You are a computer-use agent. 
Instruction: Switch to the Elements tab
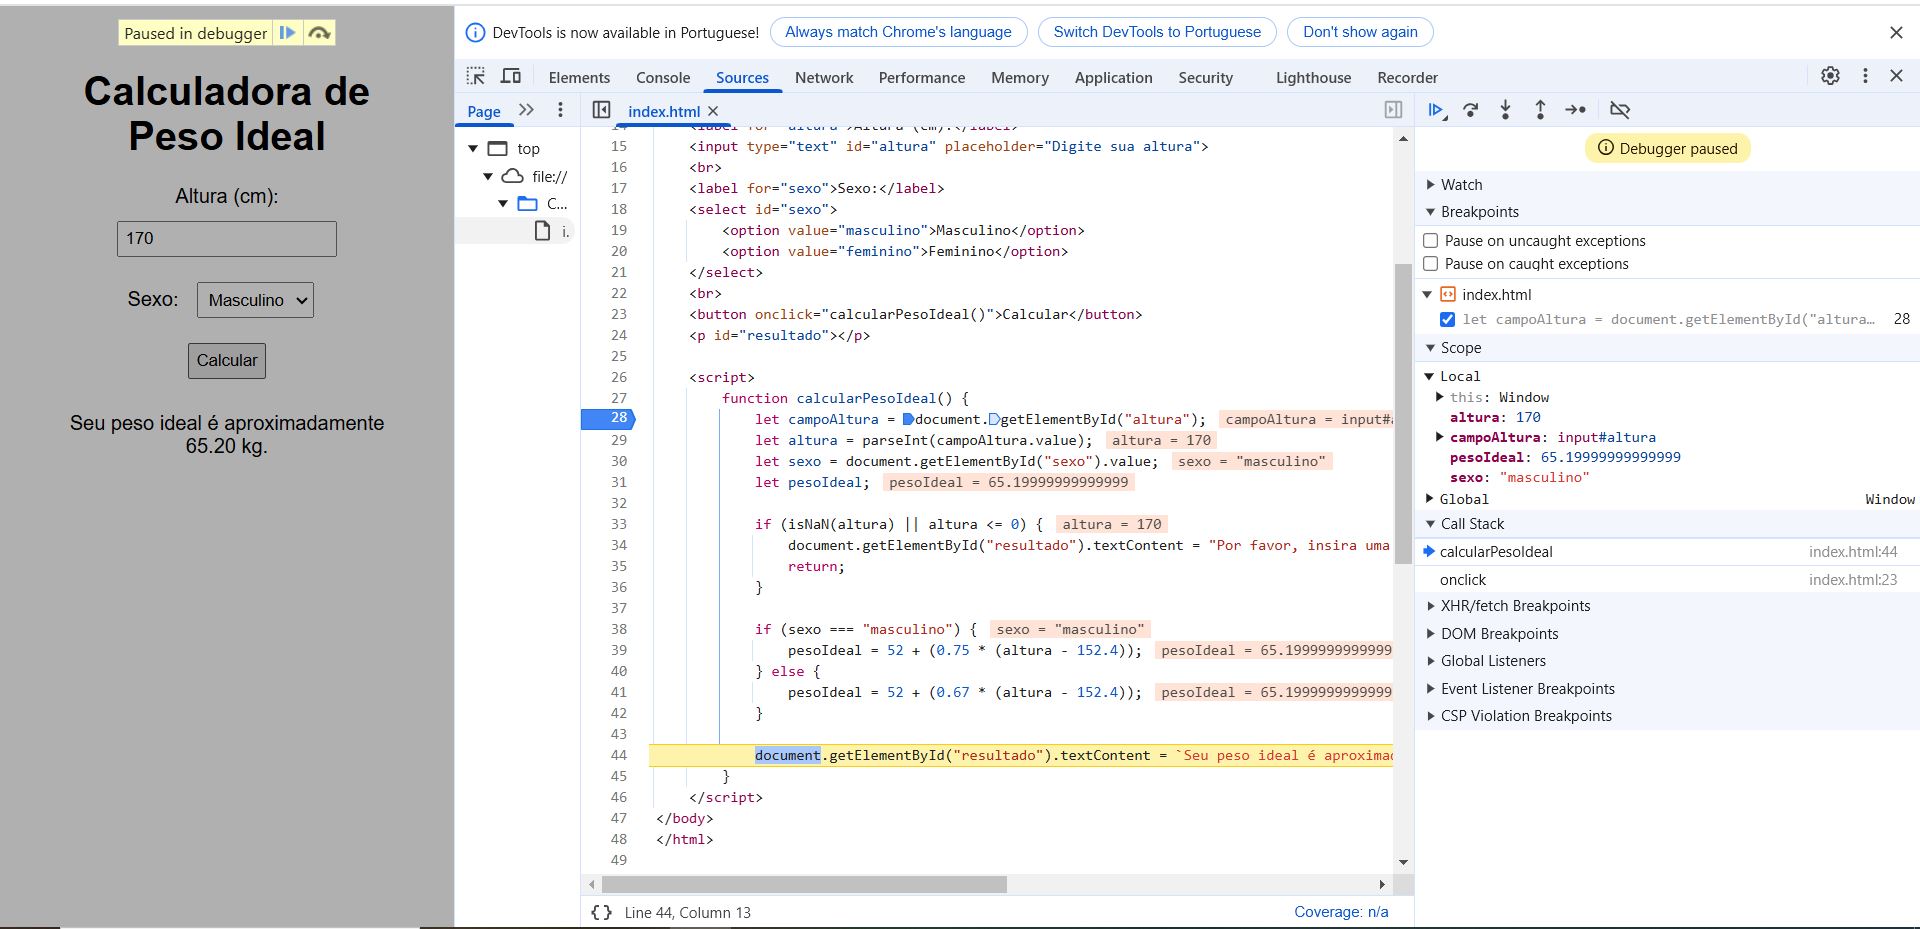coord(579,78)
